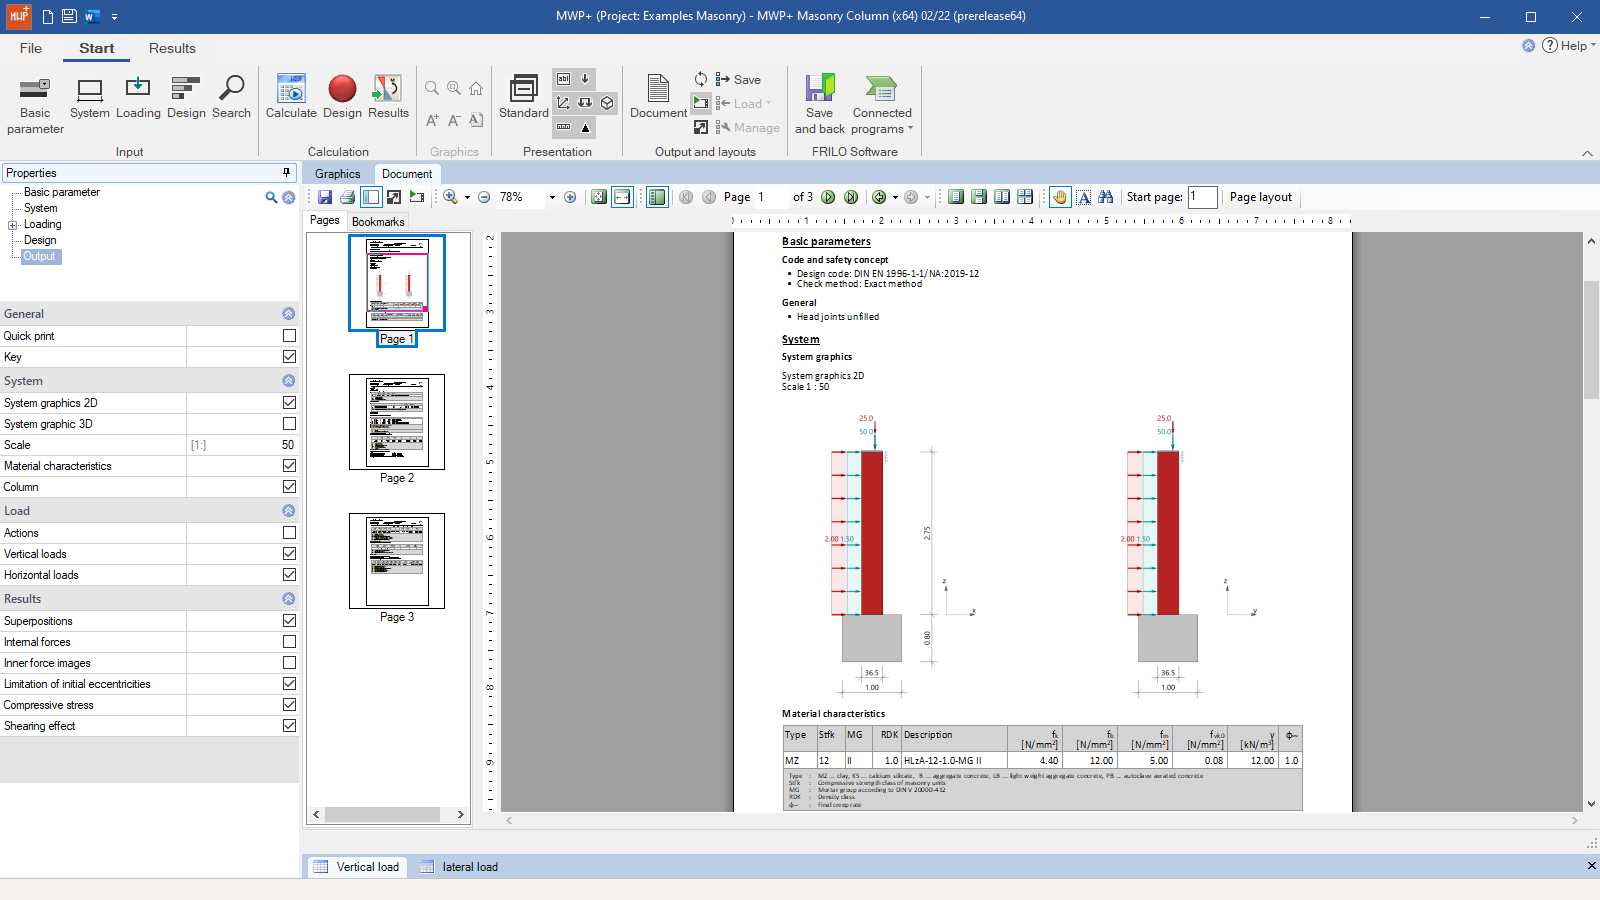Collapse the Results section
The width and height of the screenshot is (1600, 900).
[288, 599]
